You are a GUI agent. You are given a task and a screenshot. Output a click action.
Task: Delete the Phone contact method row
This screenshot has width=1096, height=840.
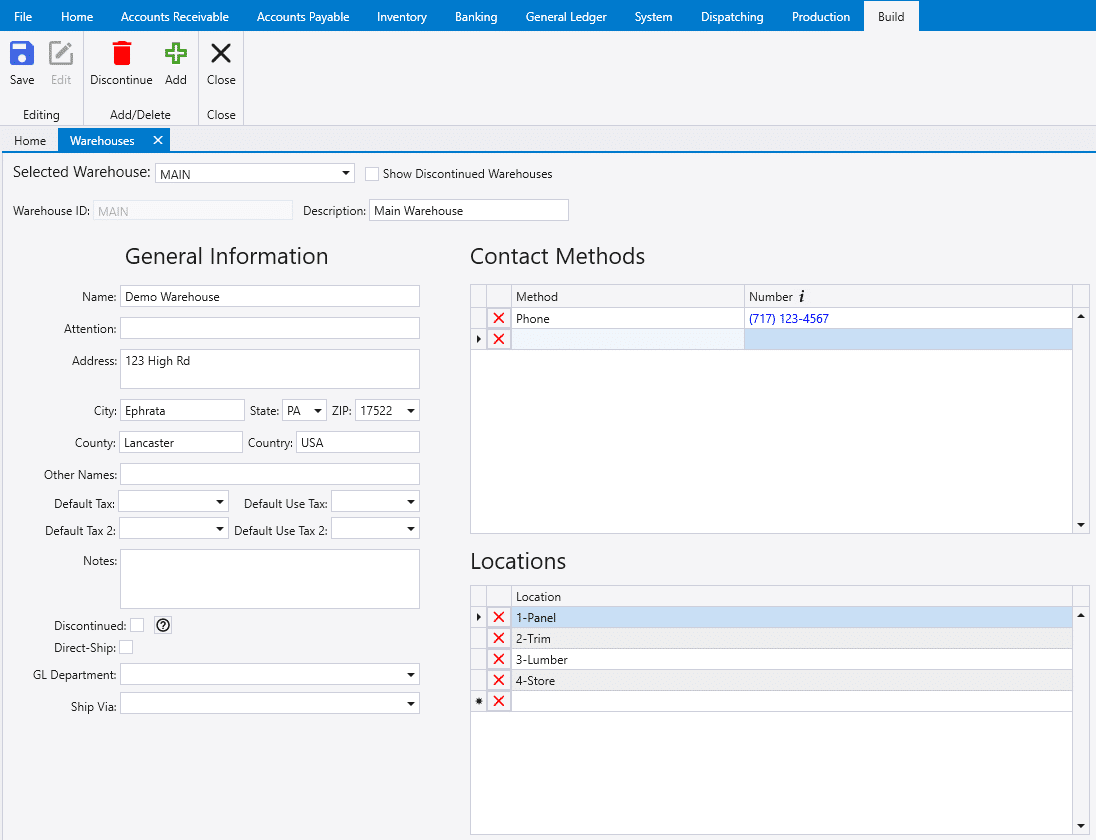[499, 319]
